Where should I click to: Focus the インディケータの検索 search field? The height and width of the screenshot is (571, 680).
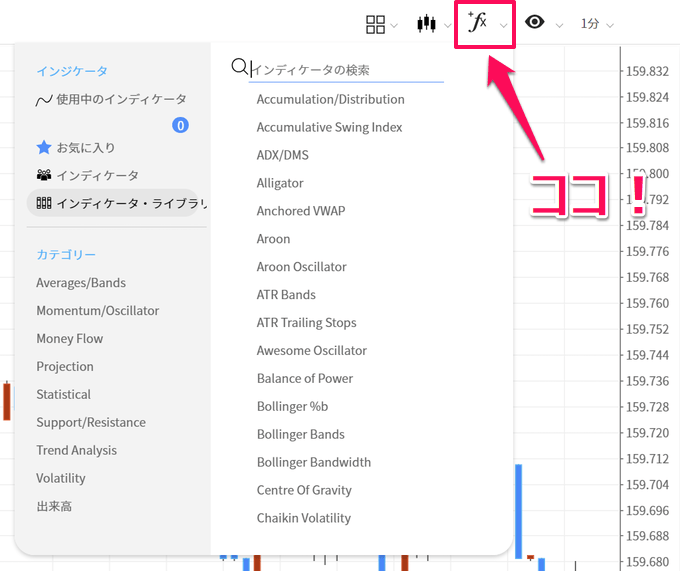coord(346,70)
